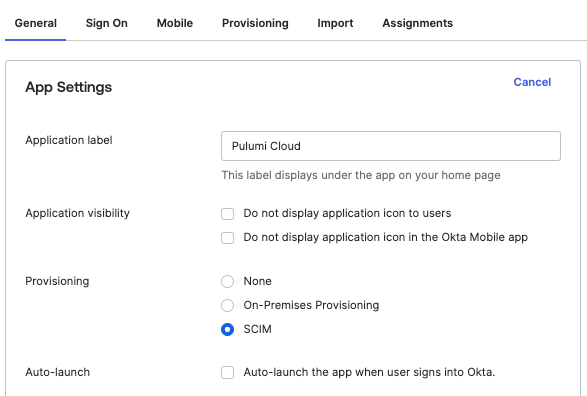
Task: Click the 'App Settings' heading
Action: (x=69, y=87)
